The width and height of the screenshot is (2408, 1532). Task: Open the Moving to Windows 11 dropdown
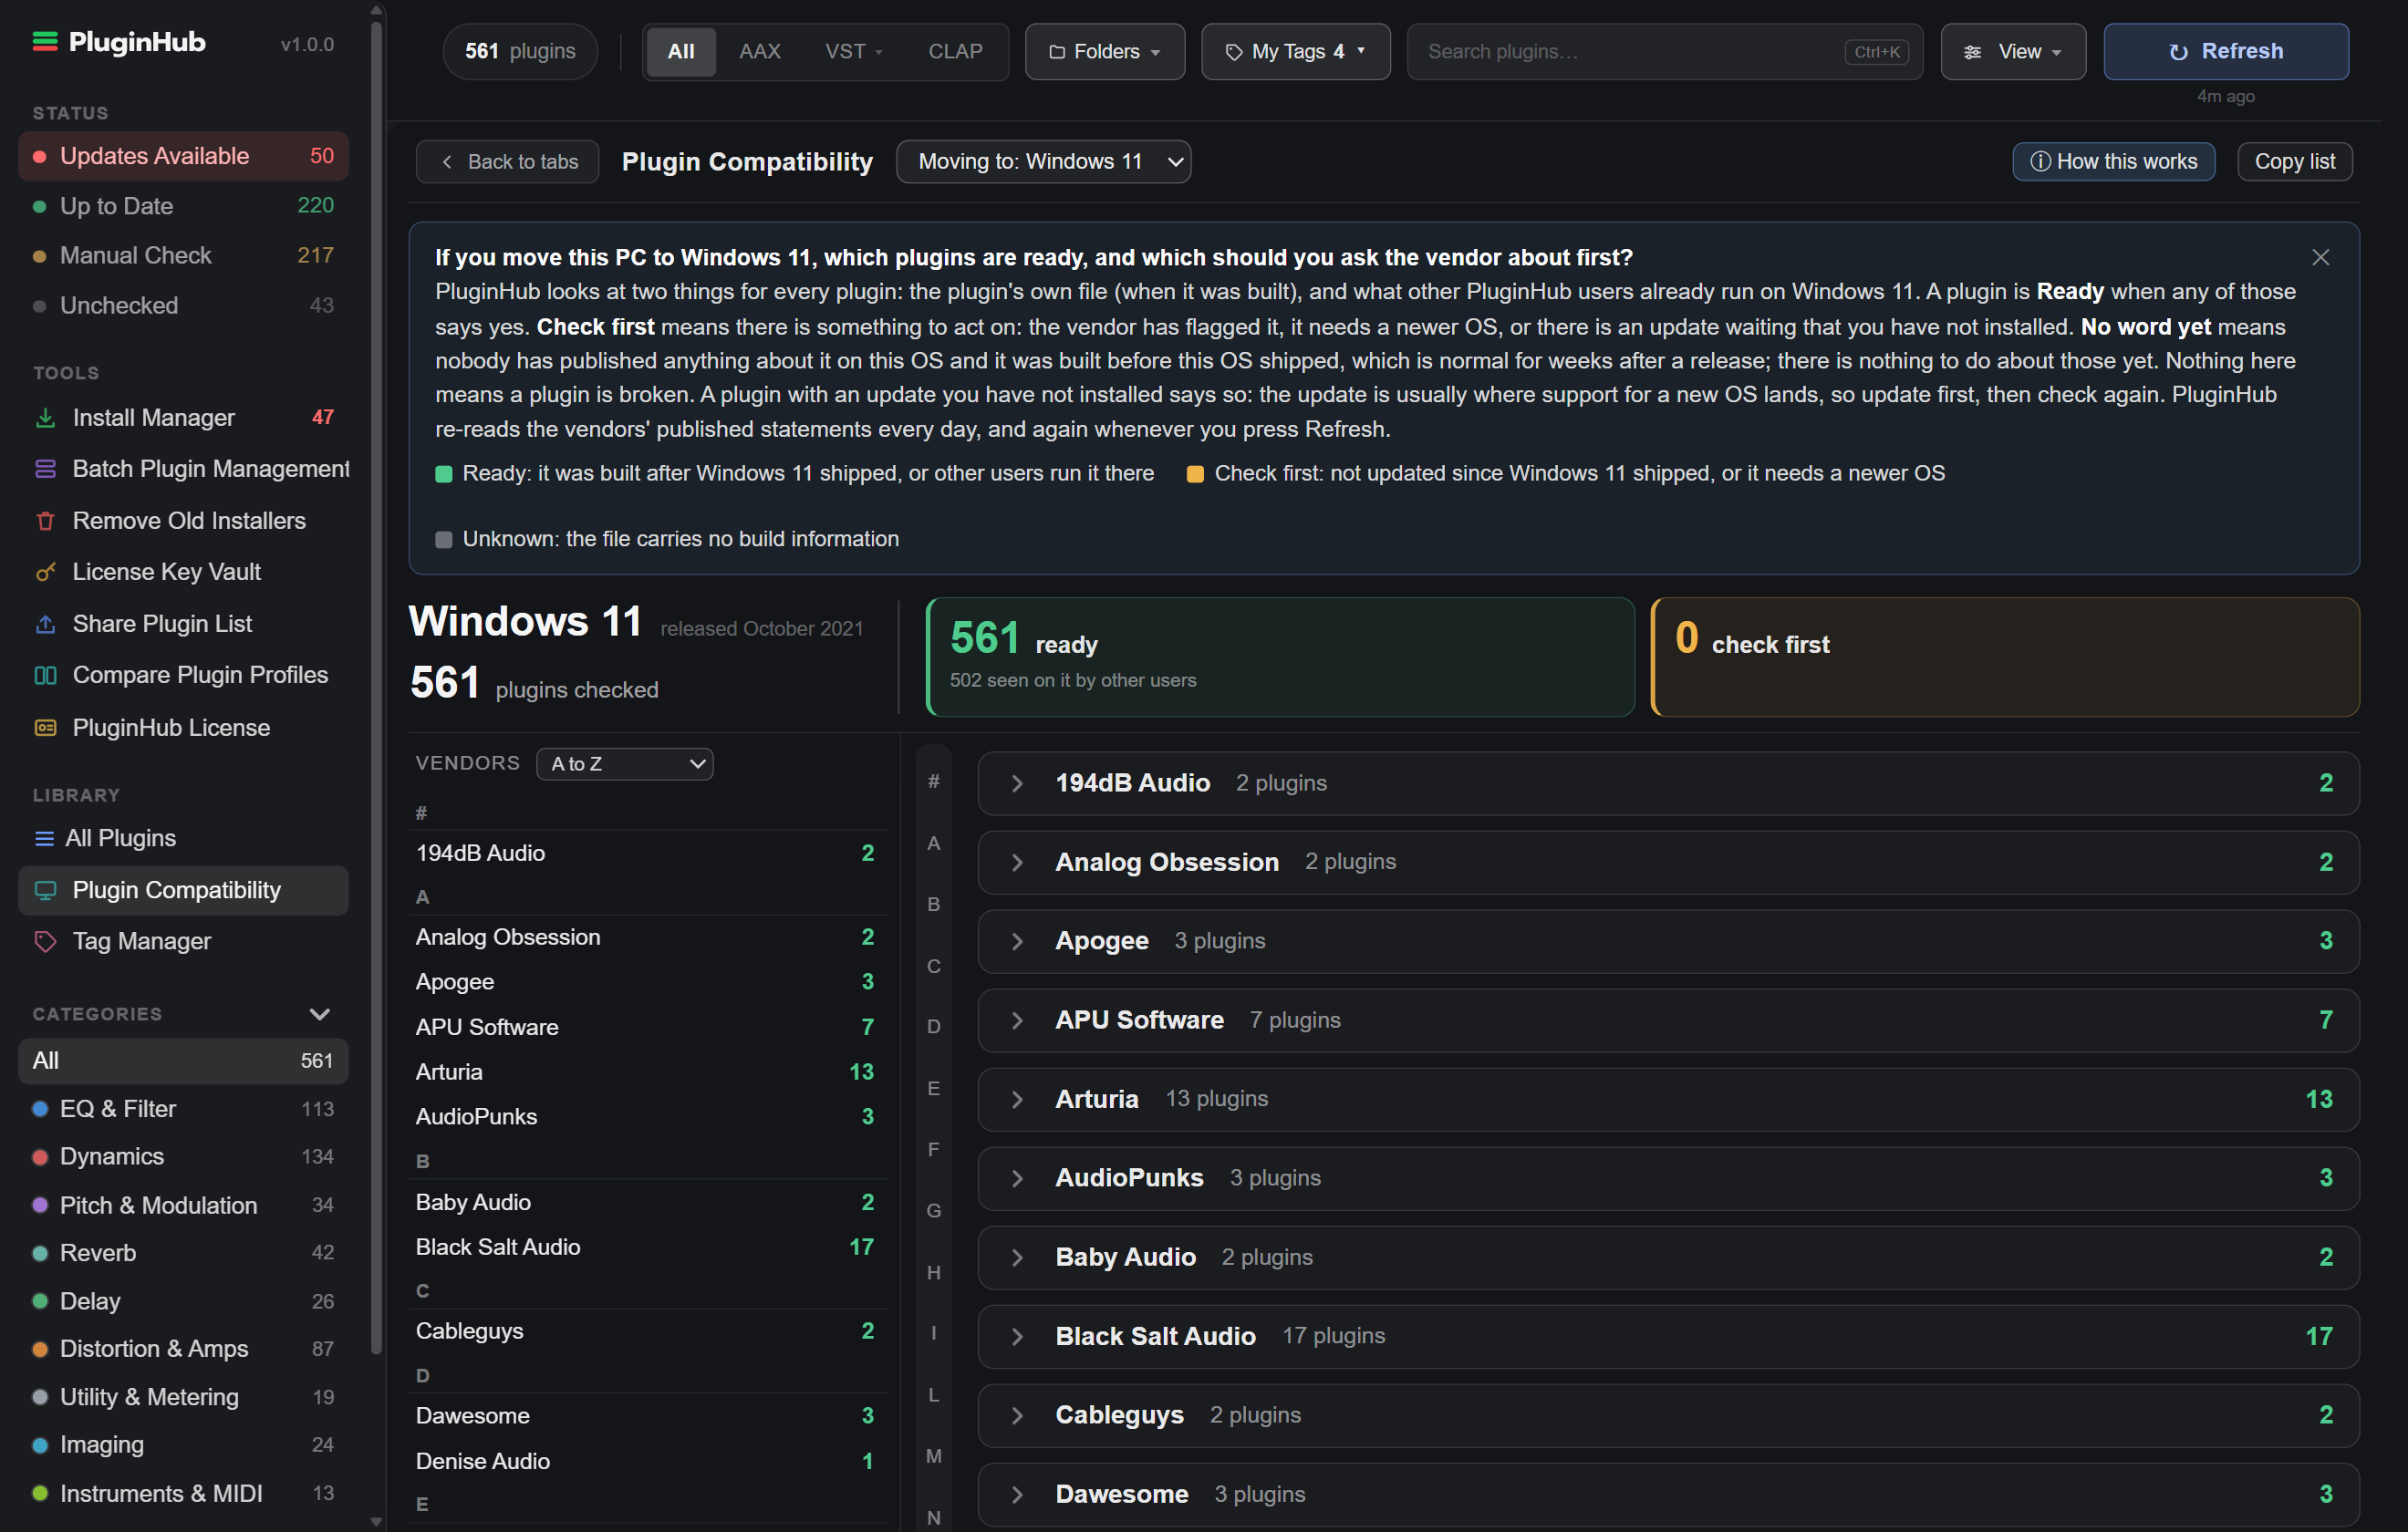tap(1043, 162)
